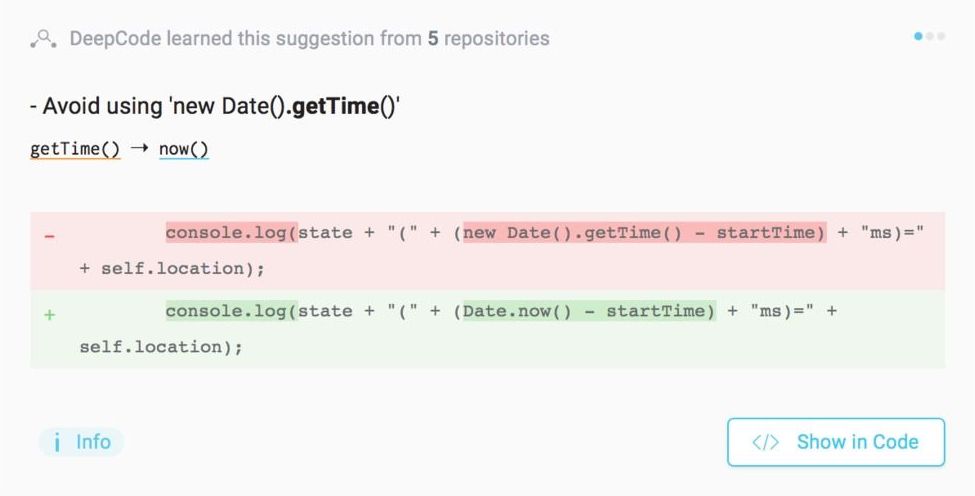The image size is (975, 496).
Task: Click the 'i' icon in the Info badge
Action: coord(58,442)
